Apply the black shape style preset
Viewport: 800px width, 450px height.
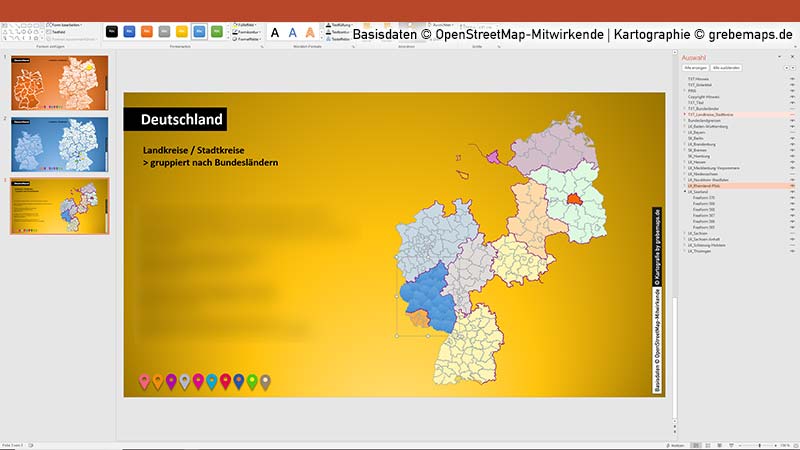[x=112, y=32]
